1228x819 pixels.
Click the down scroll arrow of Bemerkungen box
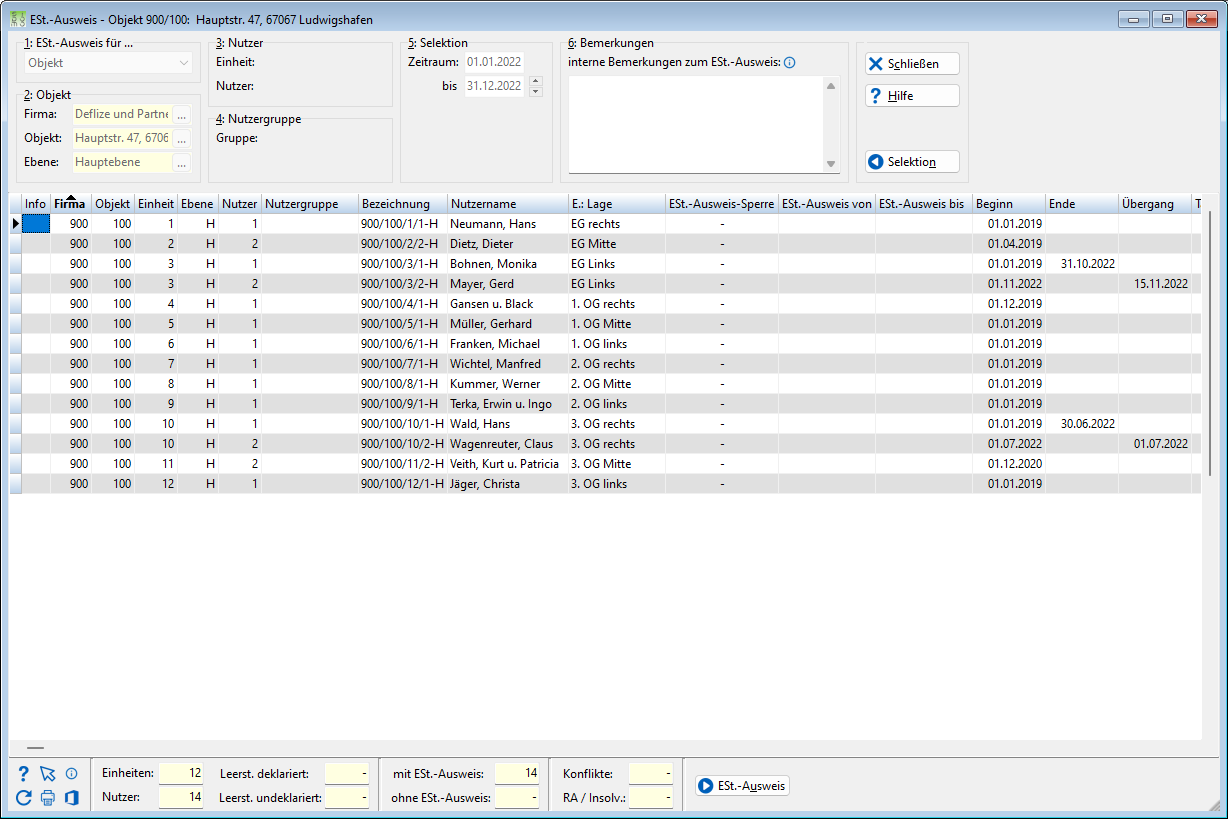point(831,164)
